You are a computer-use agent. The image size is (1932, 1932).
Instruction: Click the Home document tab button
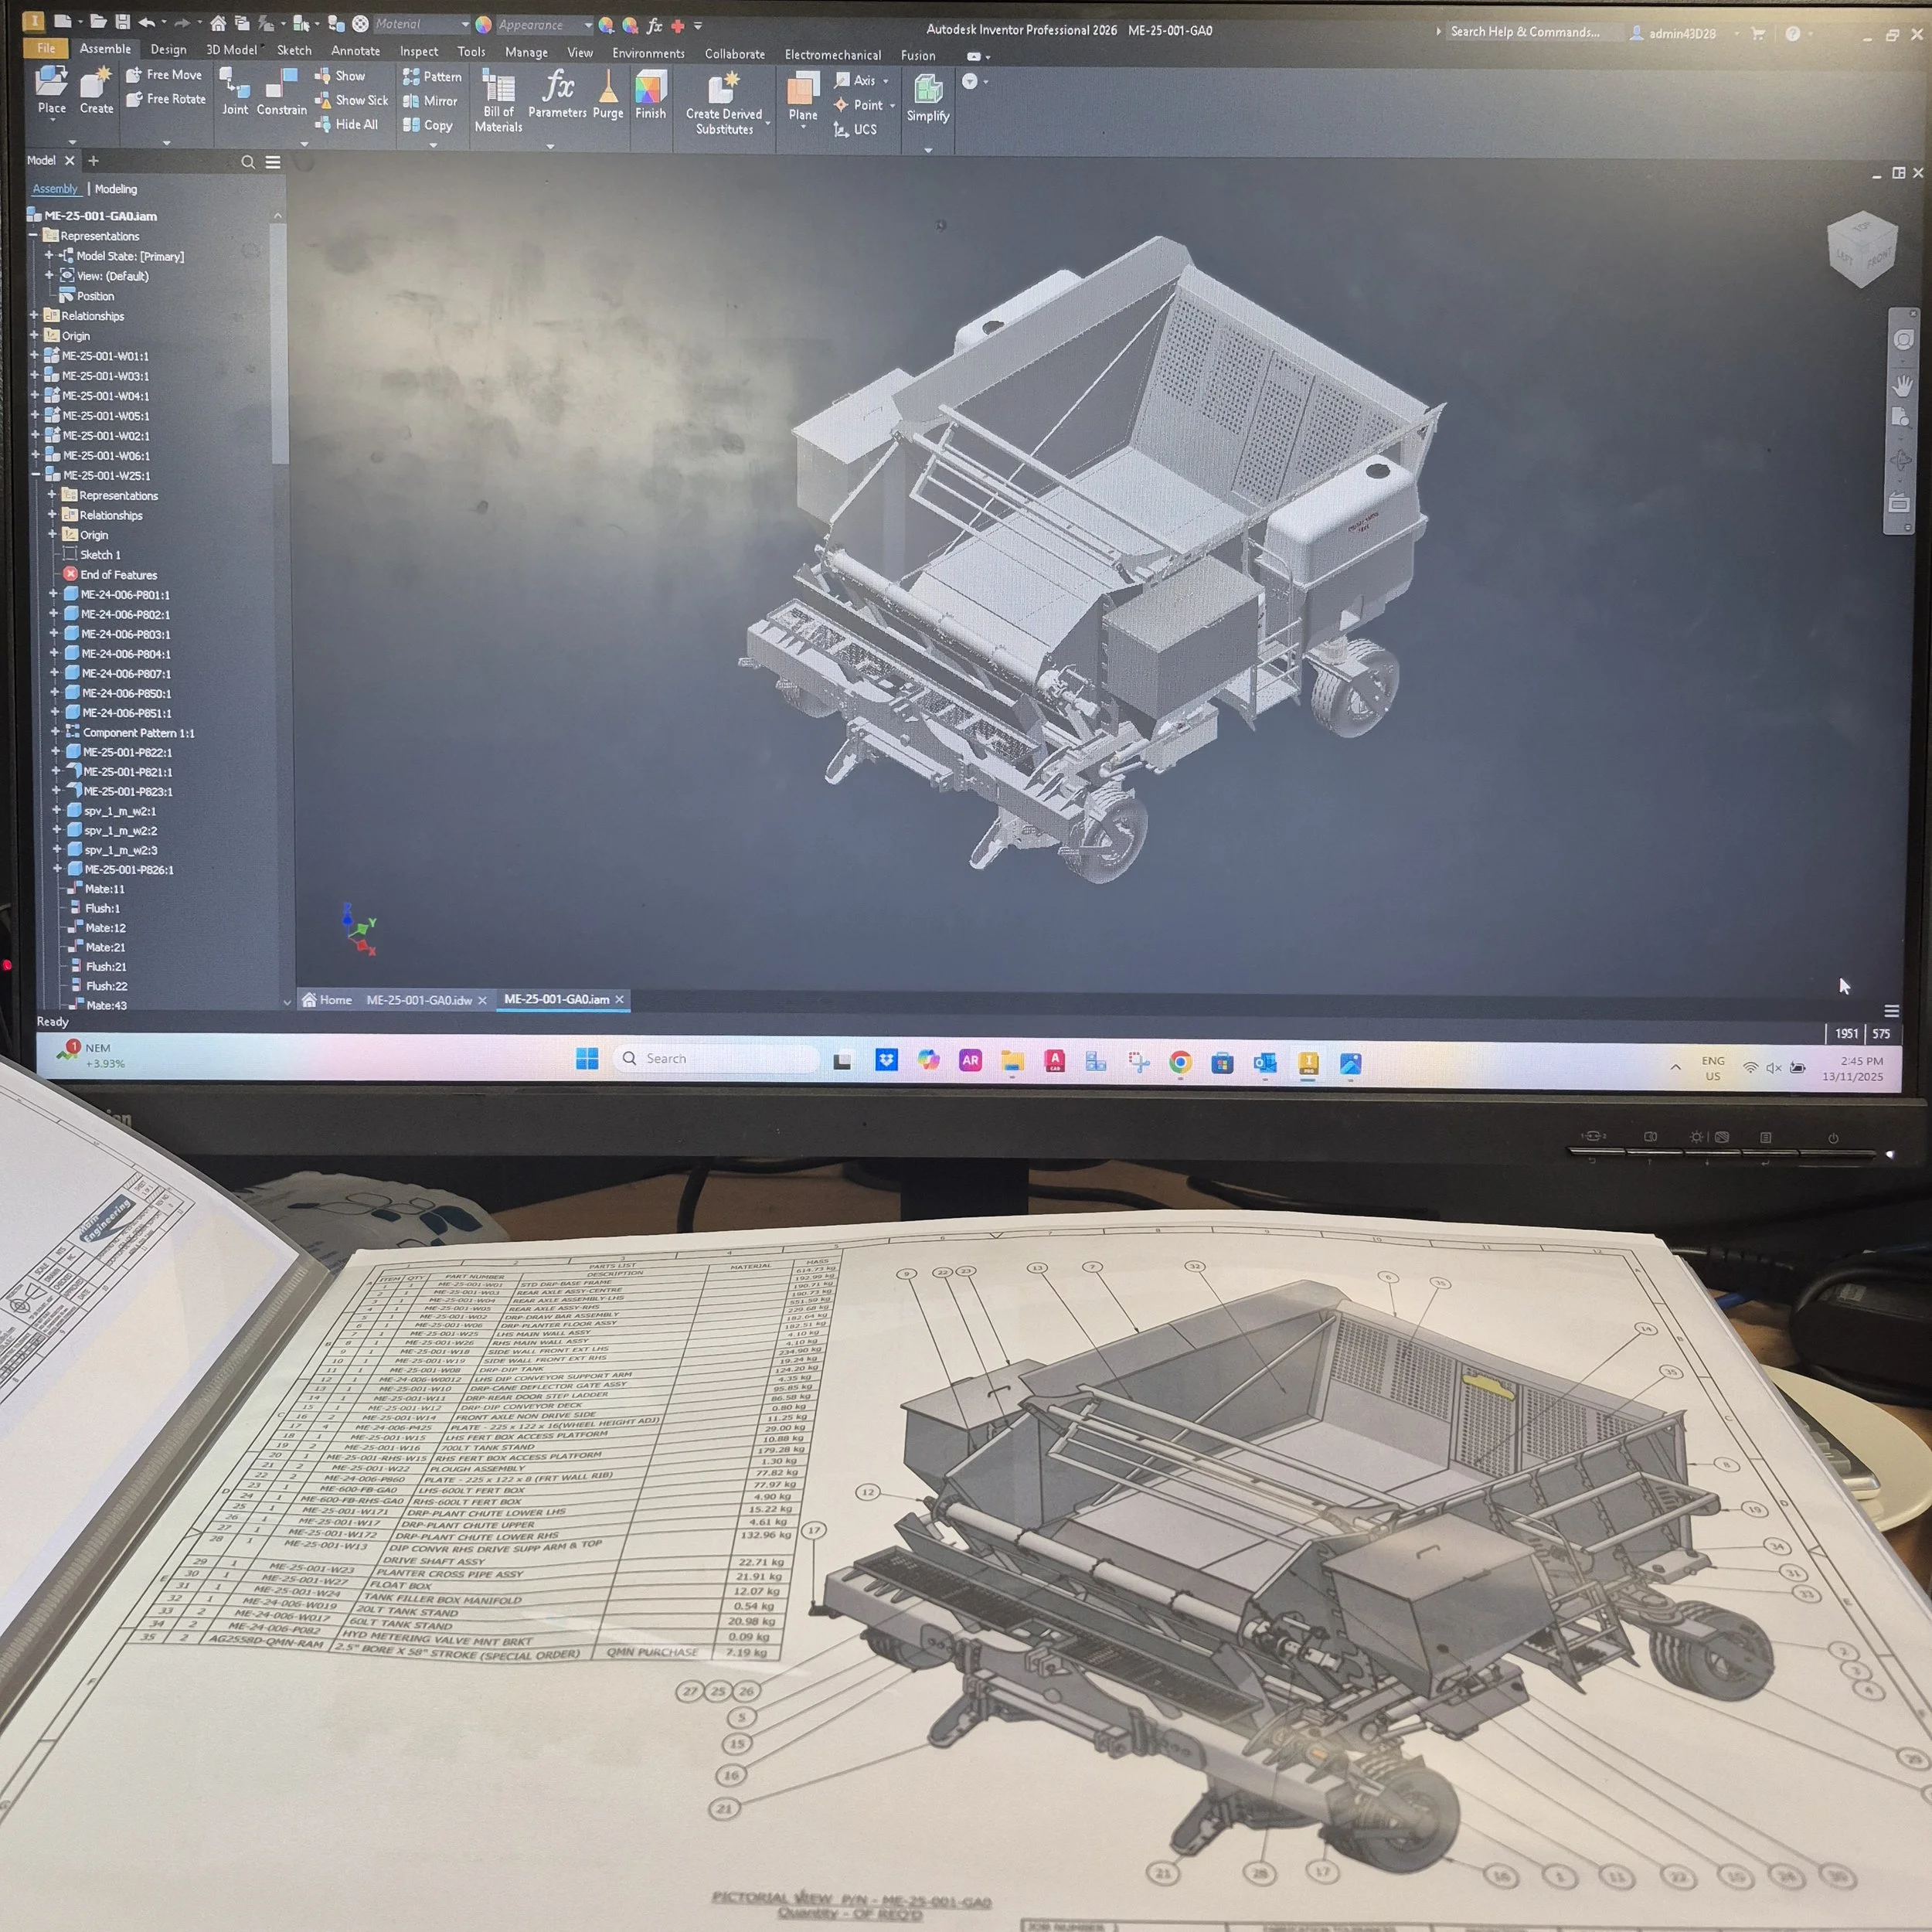pos(327,1000)
